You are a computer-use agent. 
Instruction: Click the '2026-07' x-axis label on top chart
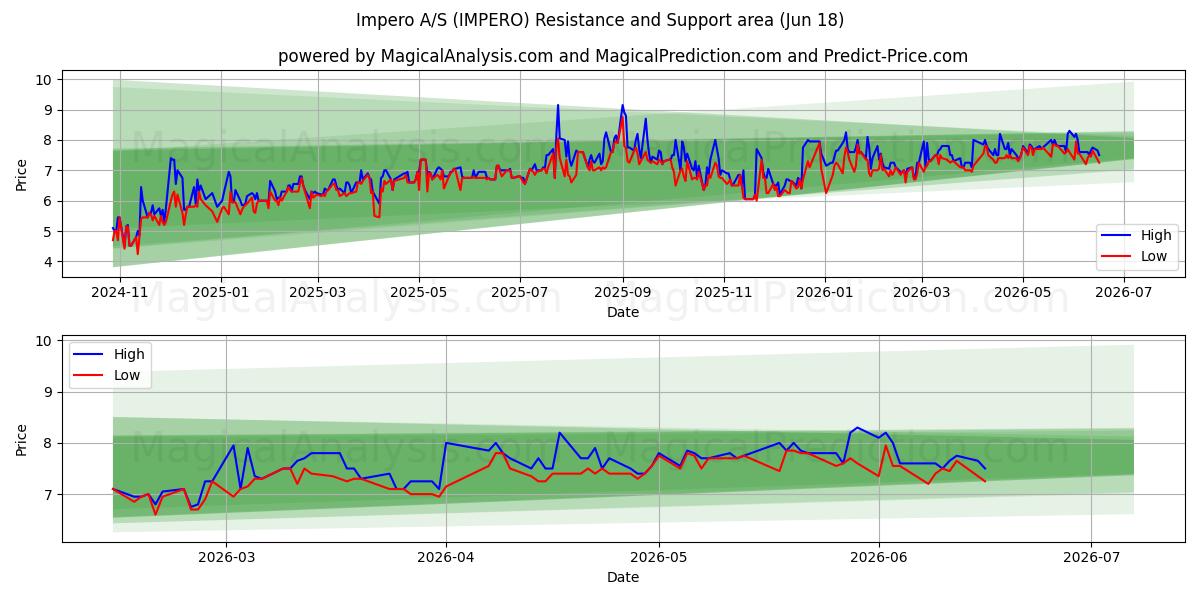(x=1123, y=294)
